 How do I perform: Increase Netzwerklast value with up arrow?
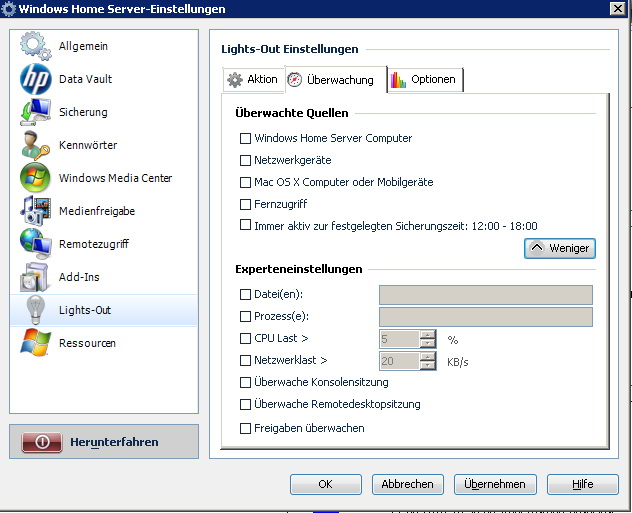[x=428, y=356]
